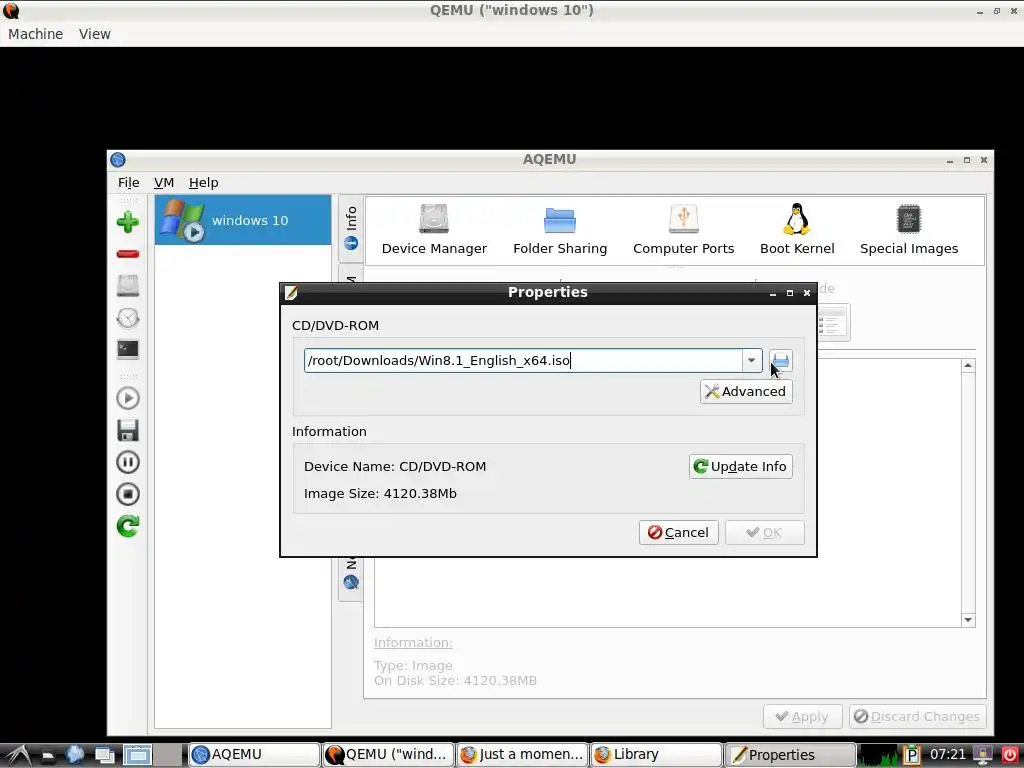Click the green reset VM icon
The image size is (1024, 768).
128,526
